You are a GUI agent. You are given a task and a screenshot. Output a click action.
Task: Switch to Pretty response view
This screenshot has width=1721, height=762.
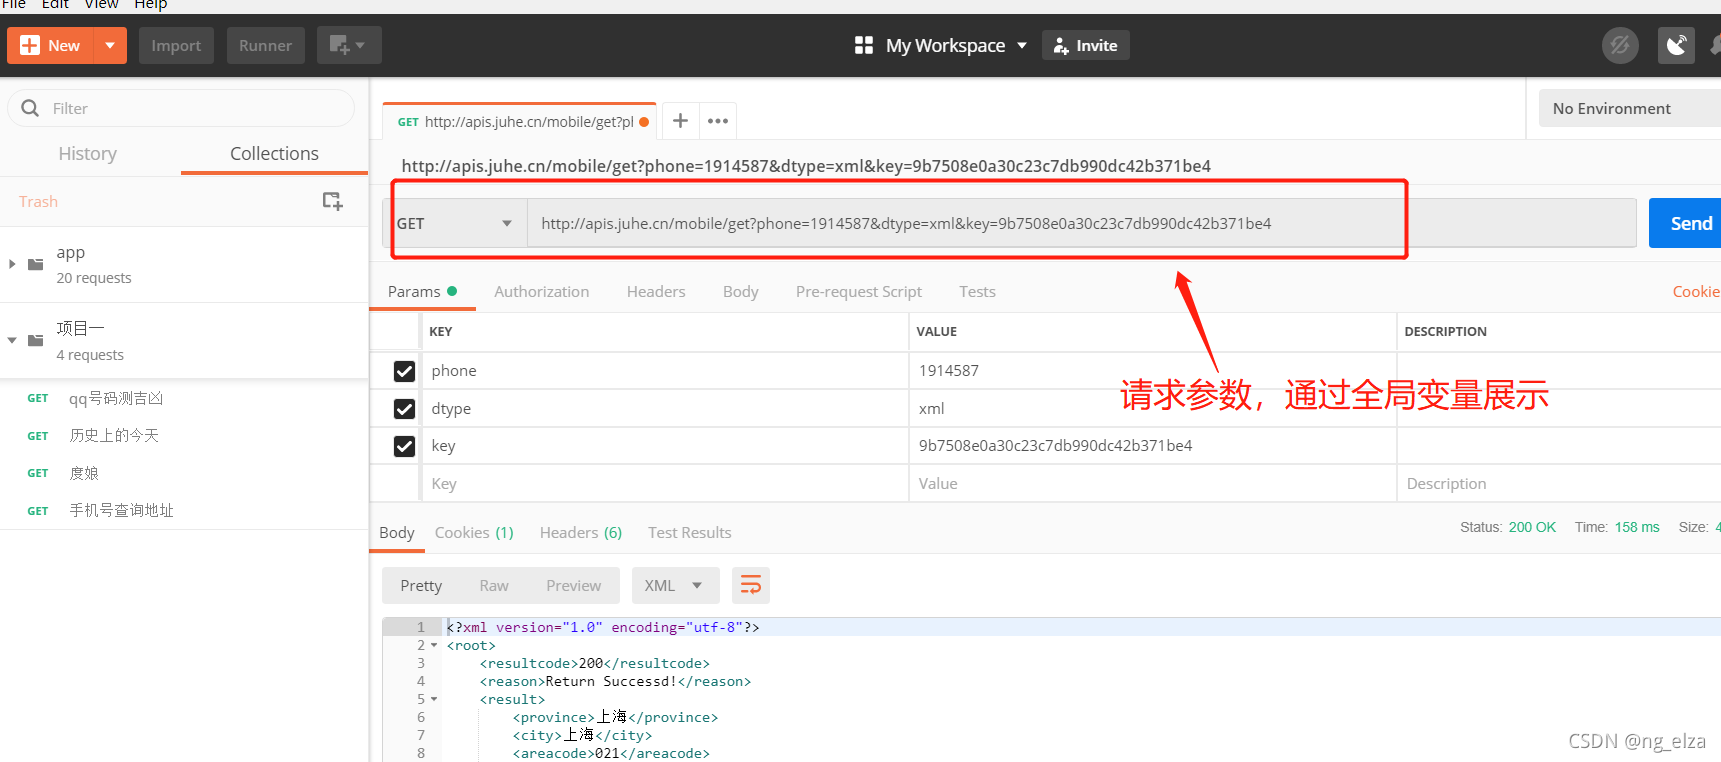pos(421,586)
